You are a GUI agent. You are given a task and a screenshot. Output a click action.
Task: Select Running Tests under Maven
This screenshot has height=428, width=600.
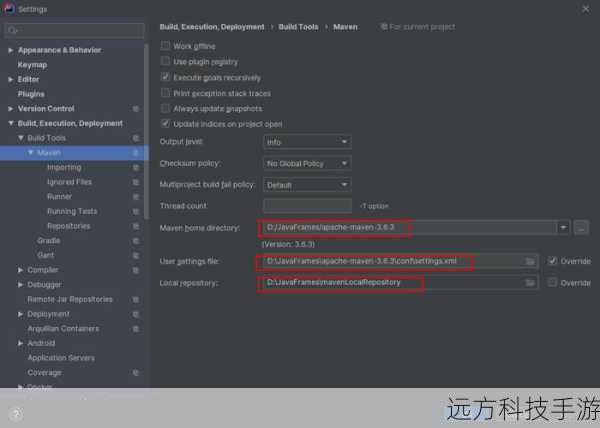(72, 212)
